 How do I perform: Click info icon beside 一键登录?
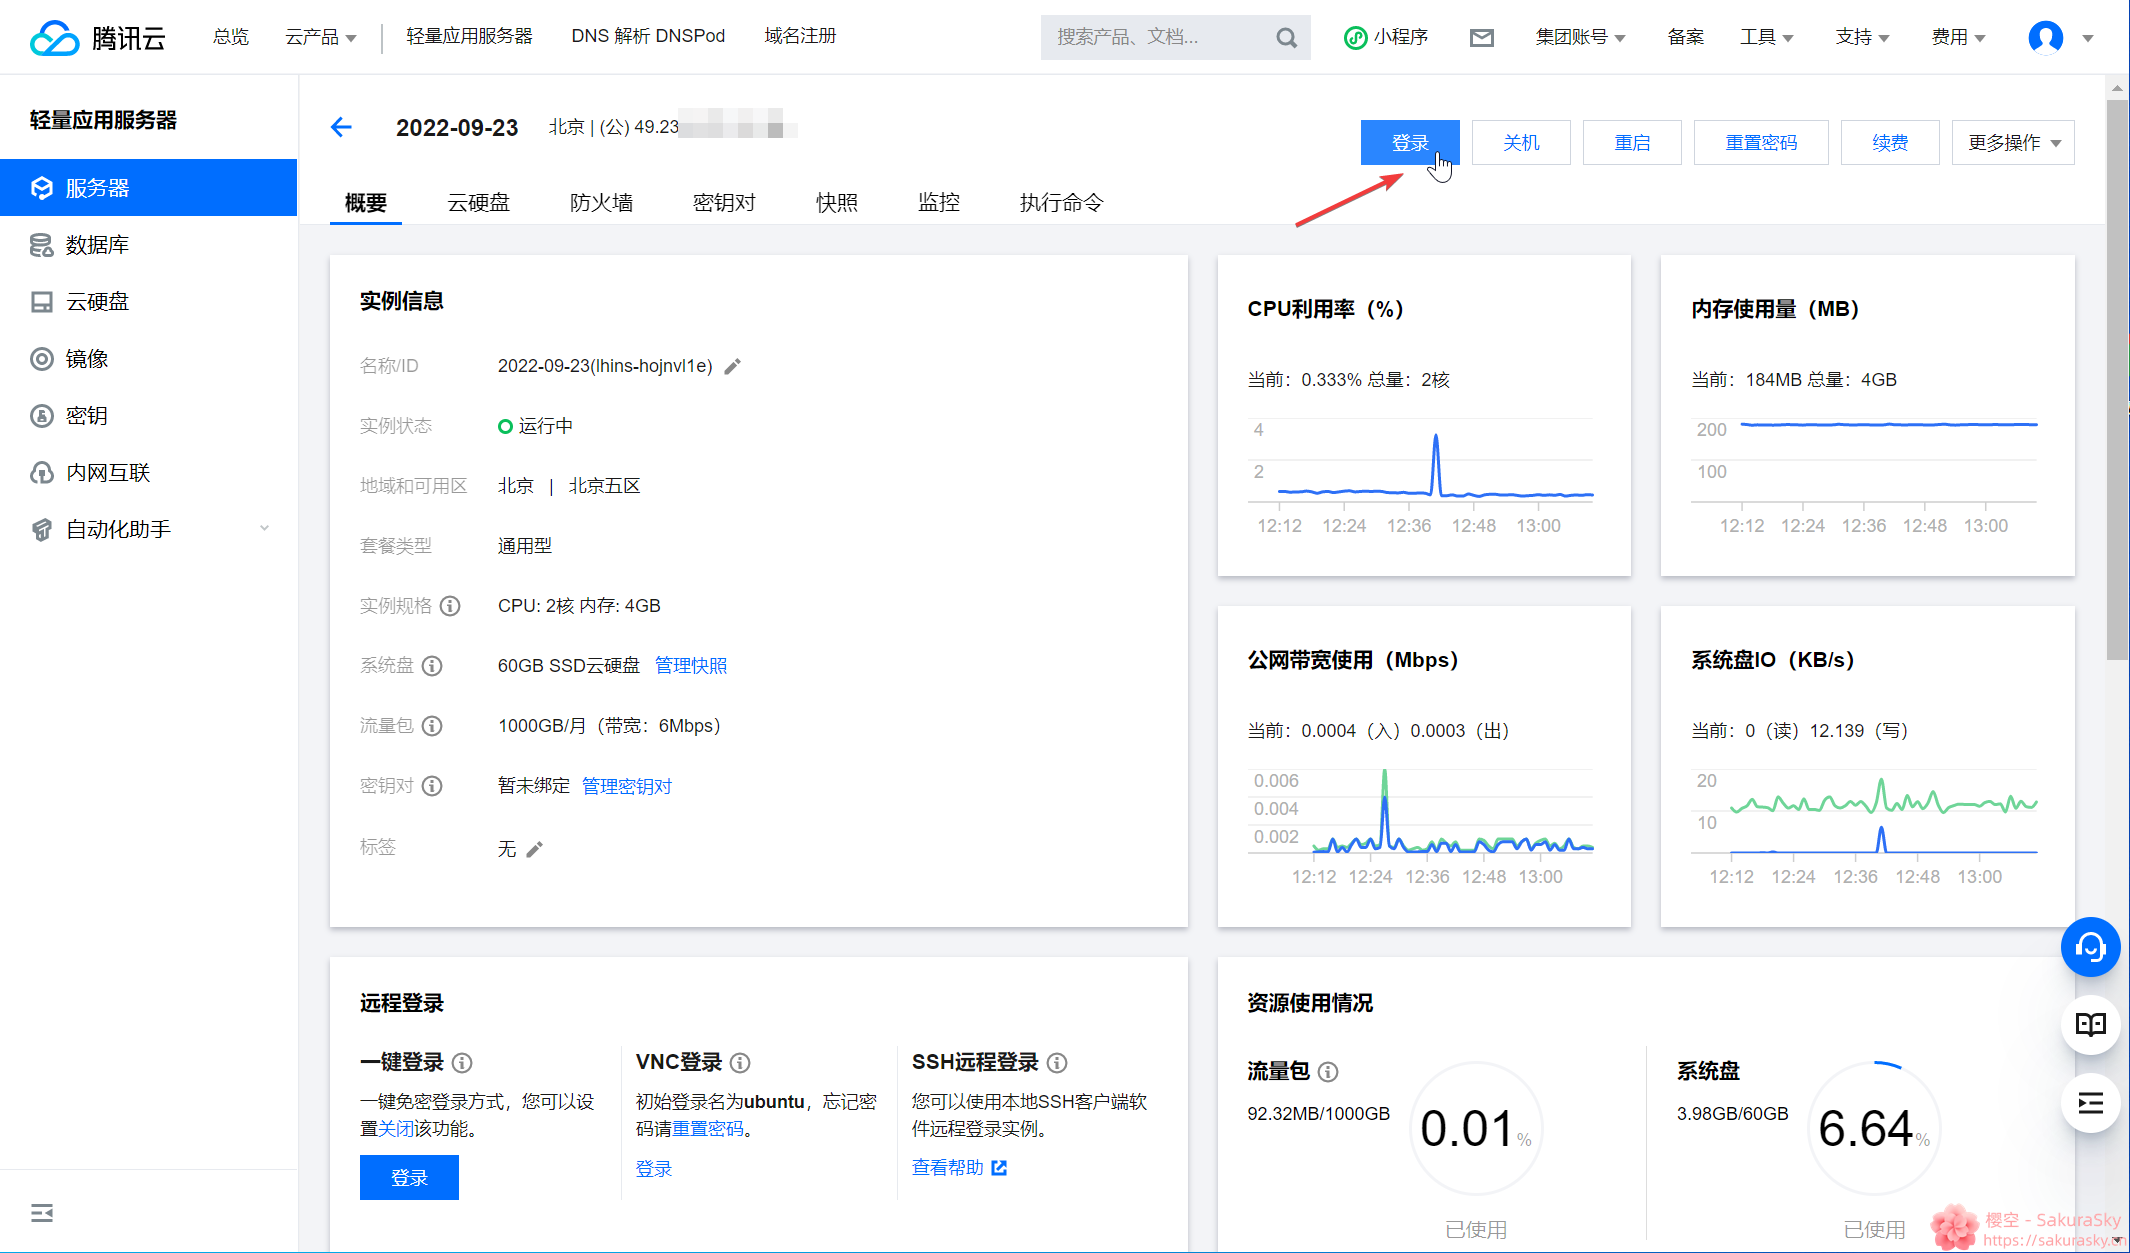tap(462, 1063)
